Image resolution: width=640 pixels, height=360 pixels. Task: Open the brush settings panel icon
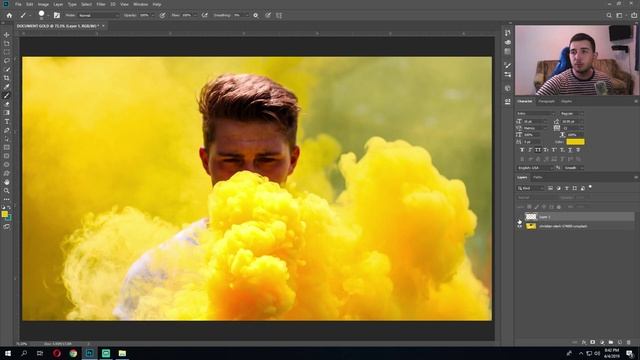tap(57, 15)
